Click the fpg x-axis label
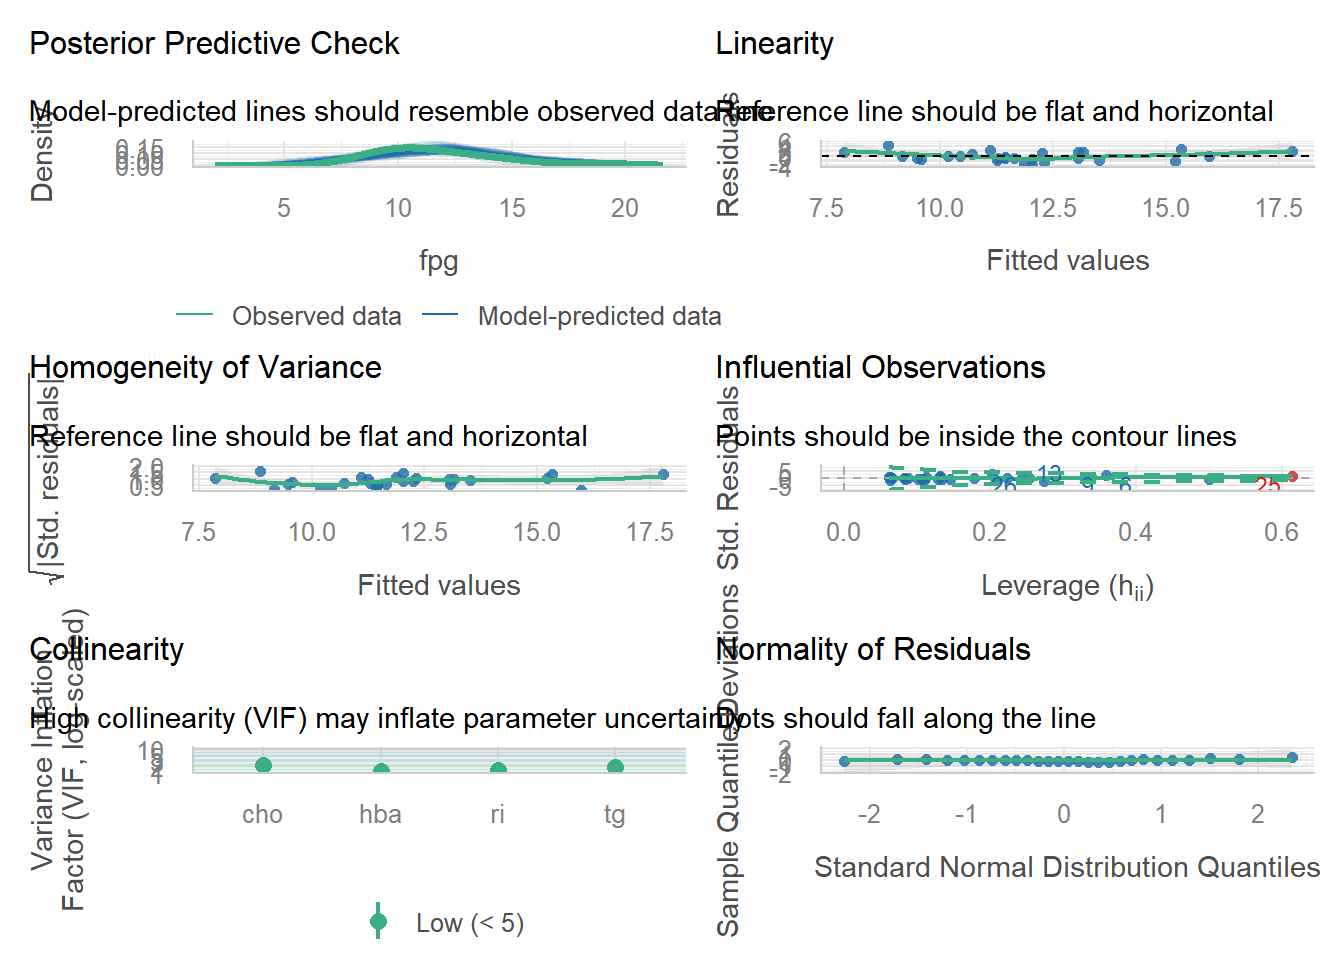Screen dimensions: 1344x960 pos(438,261)
